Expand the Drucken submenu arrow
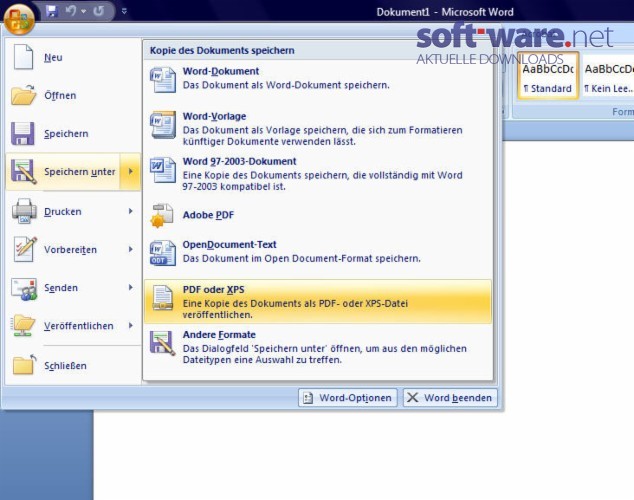This screenshot has height=500, width=634. click(x=130, y=211)
